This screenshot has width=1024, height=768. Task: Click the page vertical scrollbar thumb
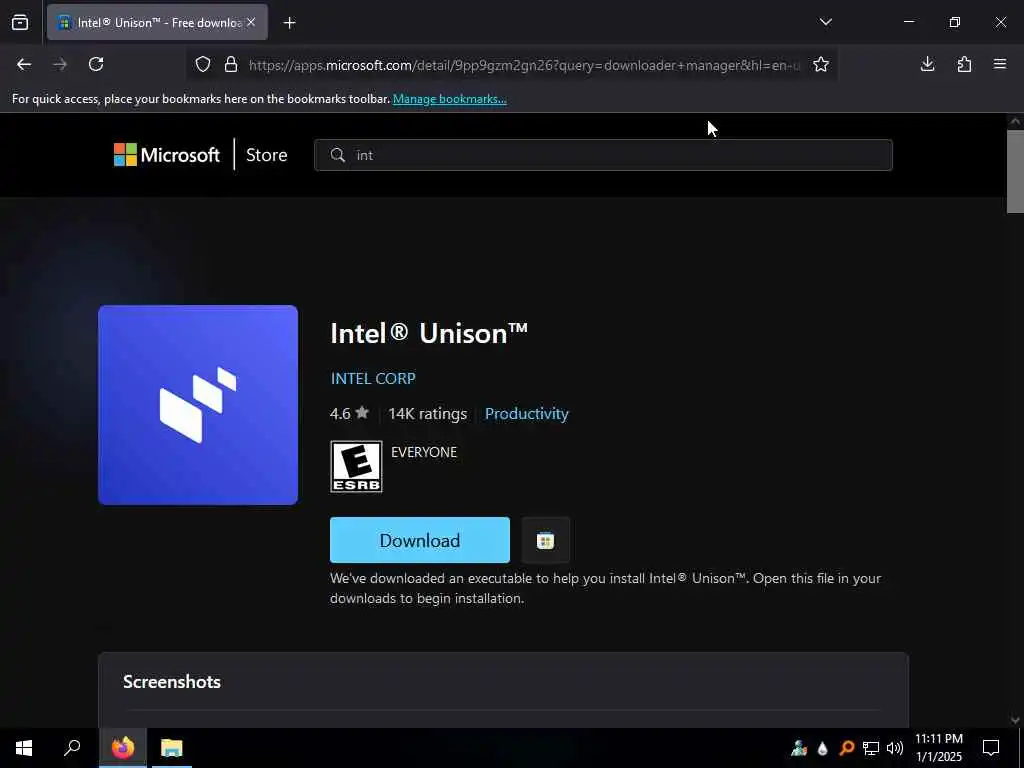pos(1015,171)
